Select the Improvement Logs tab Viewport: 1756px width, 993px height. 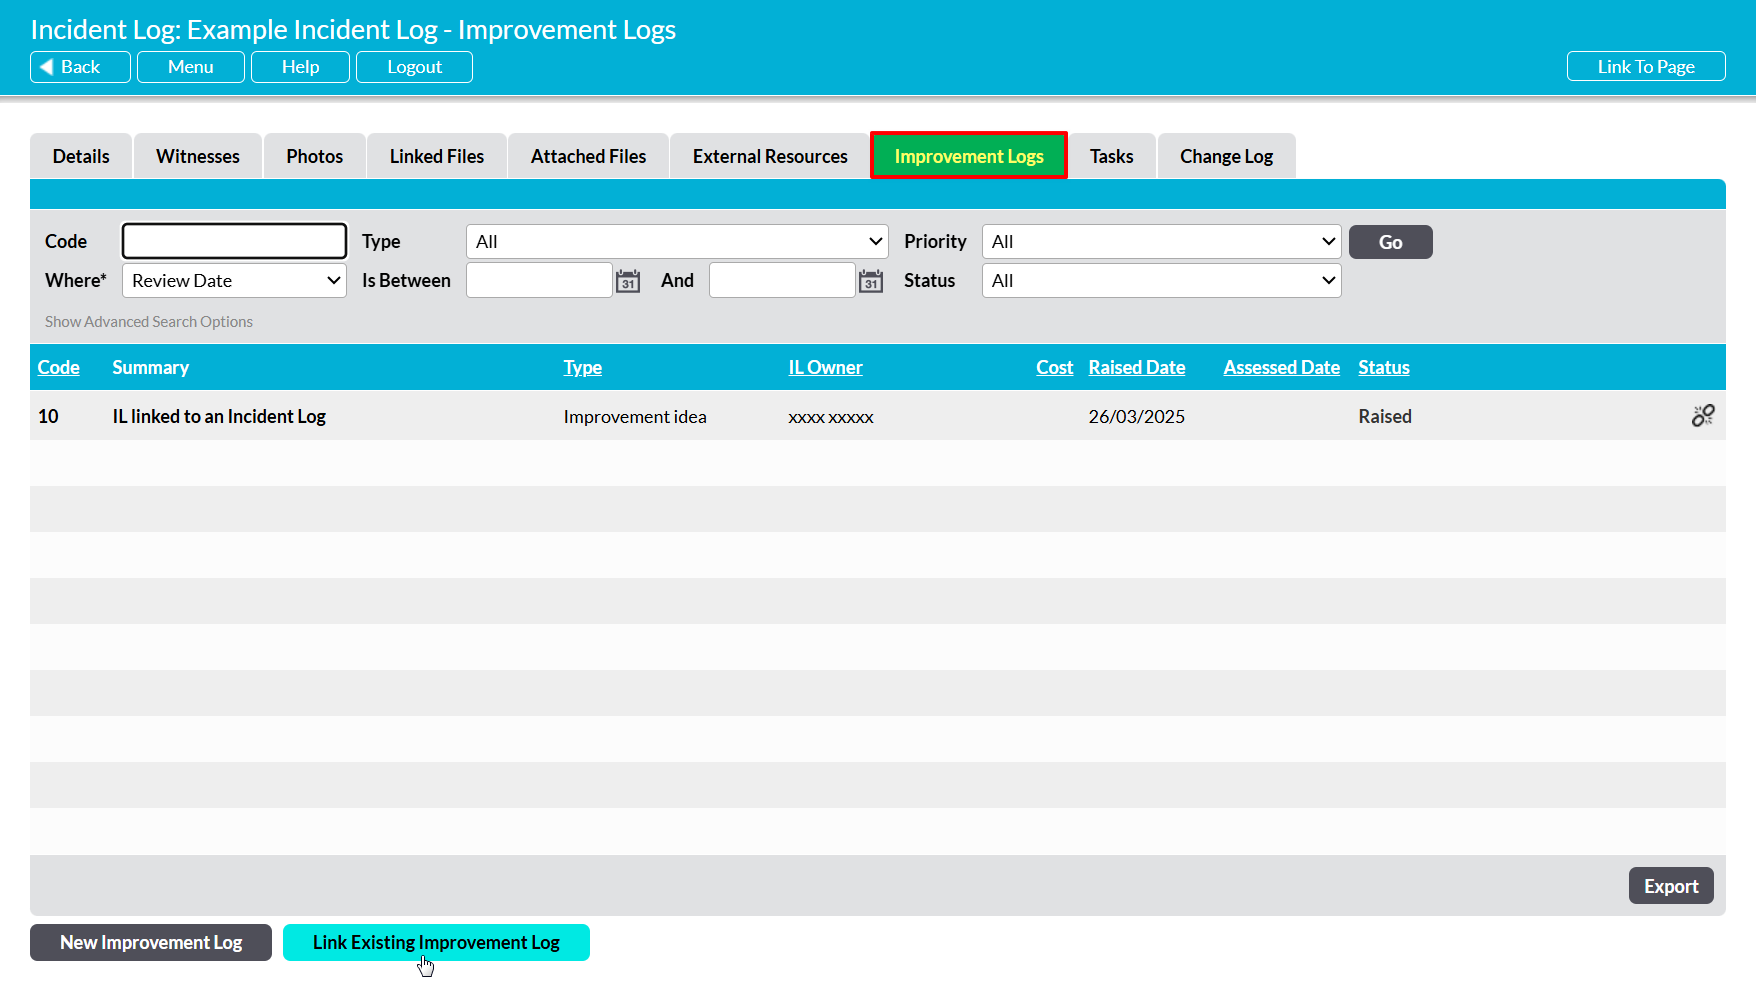point(969,156)
